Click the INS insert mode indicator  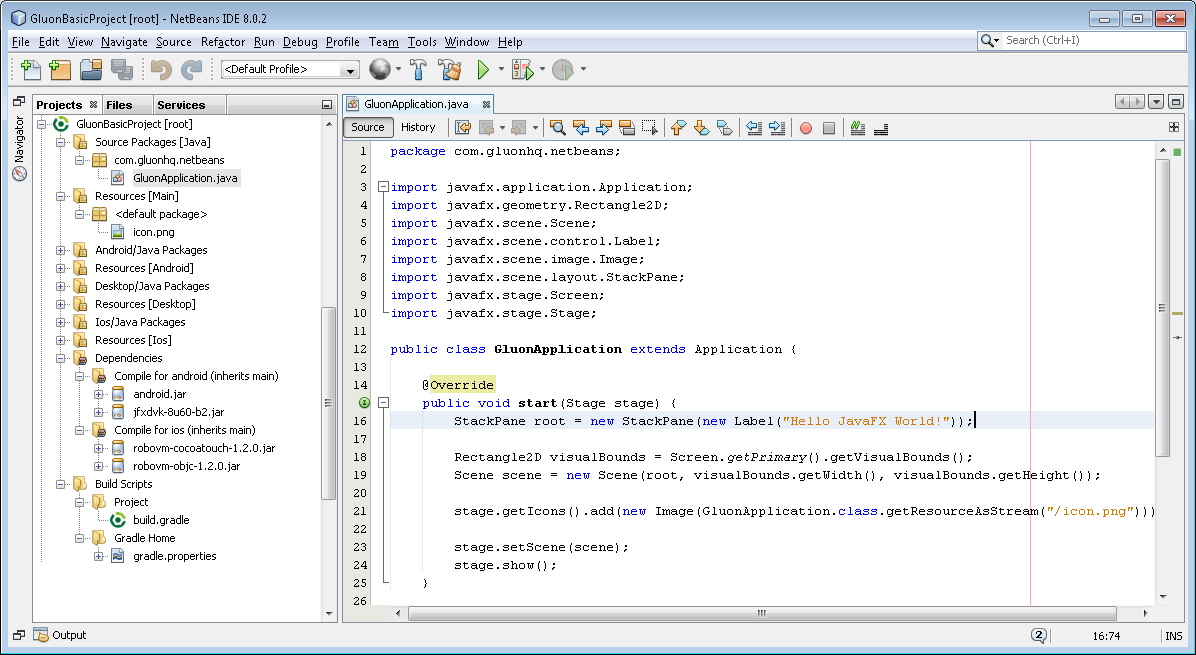(x=1174, y=636)
